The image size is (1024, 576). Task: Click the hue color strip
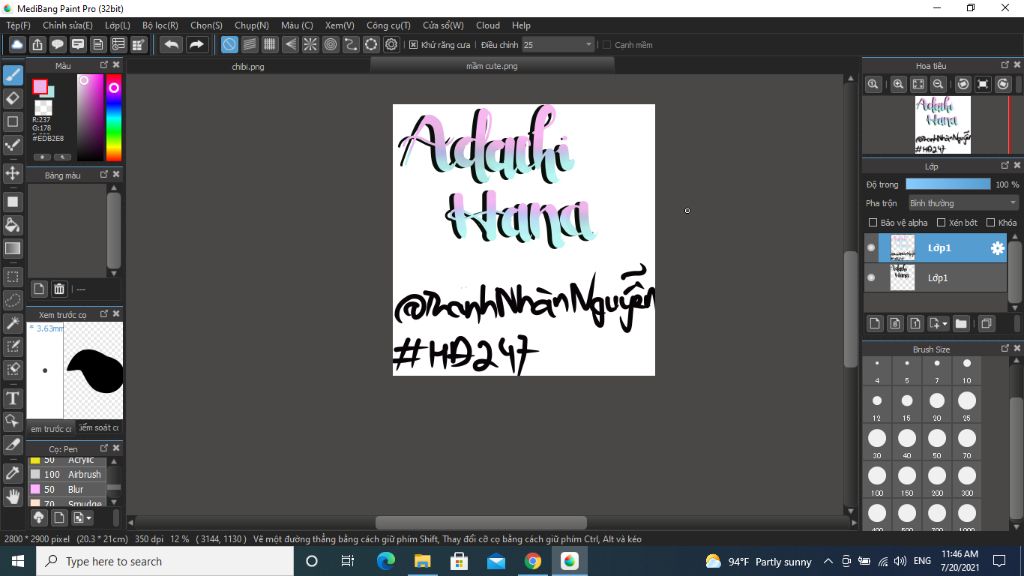pos(114,118)
